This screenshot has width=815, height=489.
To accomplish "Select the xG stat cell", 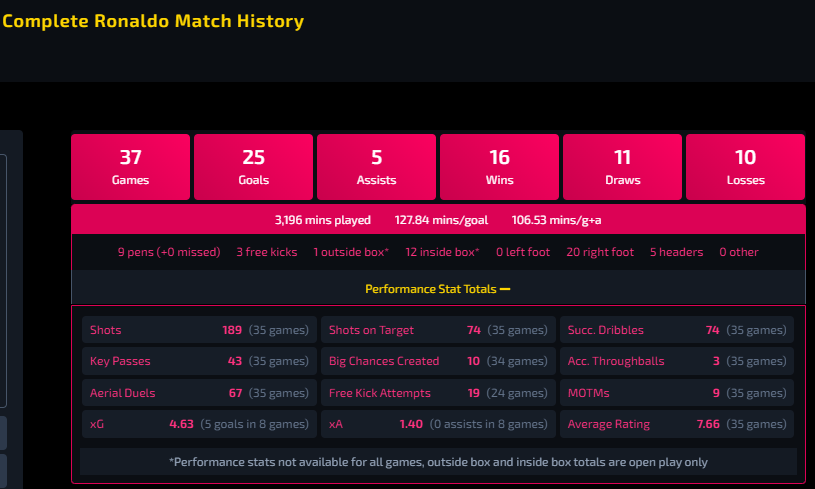I will point(199,424).
